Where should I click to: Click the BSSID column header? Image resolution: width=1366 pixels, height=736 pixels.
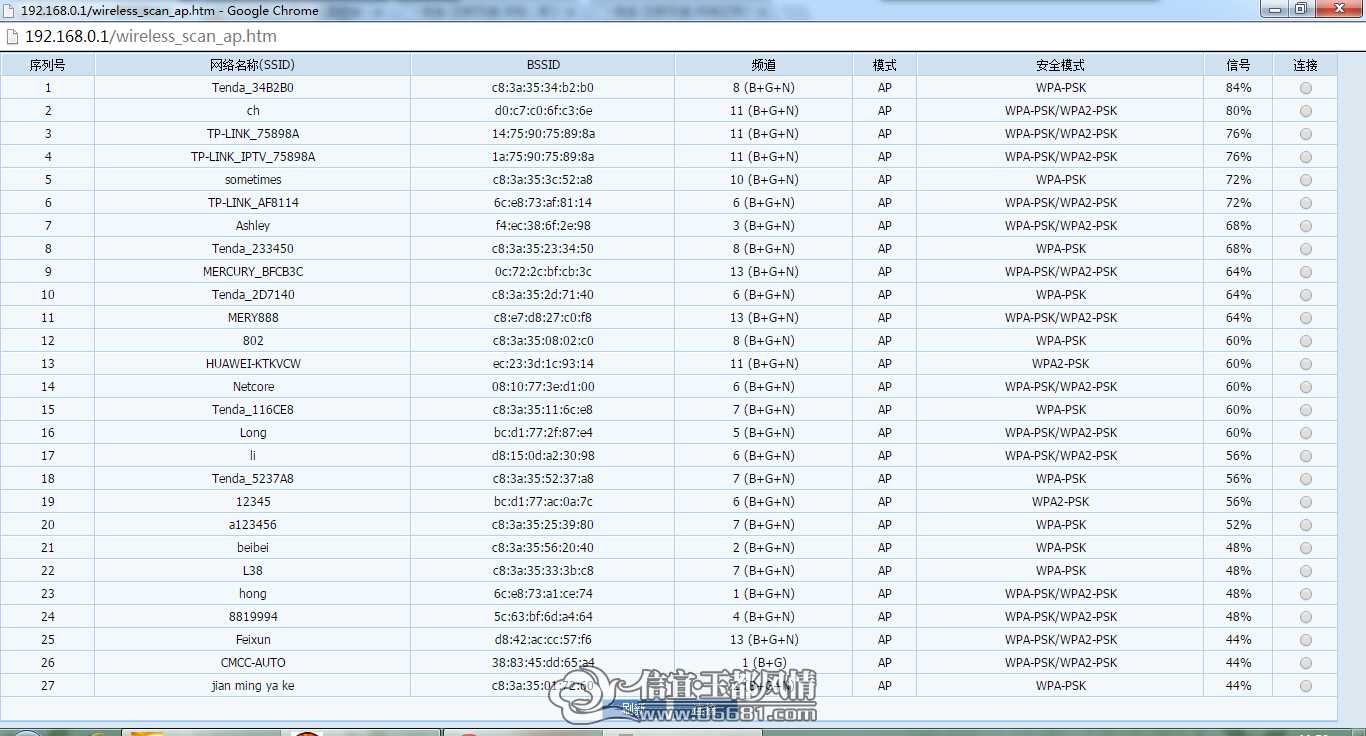click(543, 65)
